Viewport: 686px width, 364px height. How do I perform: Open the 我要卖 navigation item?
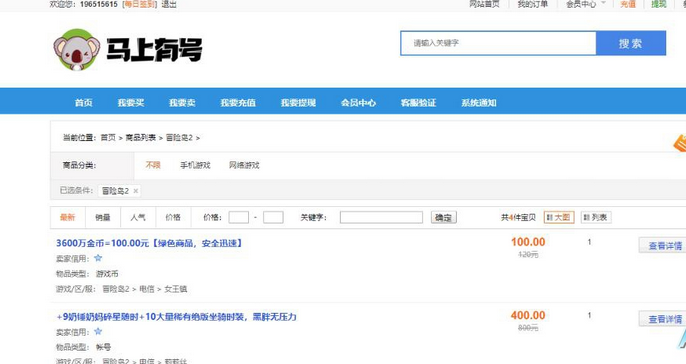pos(182,103)
